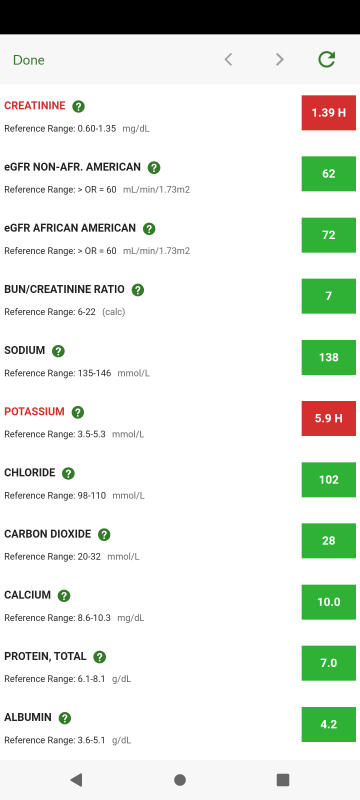Open help for PROTEIN, TOTAL
This screenshot has height=800, width=360.
[99, 657]
